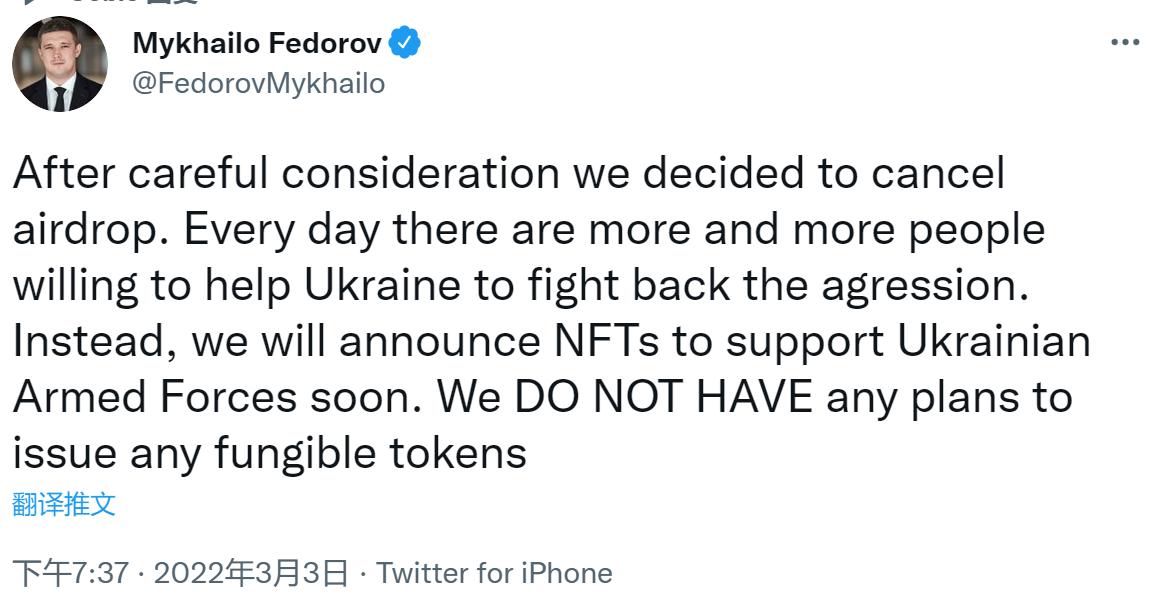Click Mykhailo Fedorov's profile photo
This screenshot has height=616, width=1172.
tap(60, 64)
